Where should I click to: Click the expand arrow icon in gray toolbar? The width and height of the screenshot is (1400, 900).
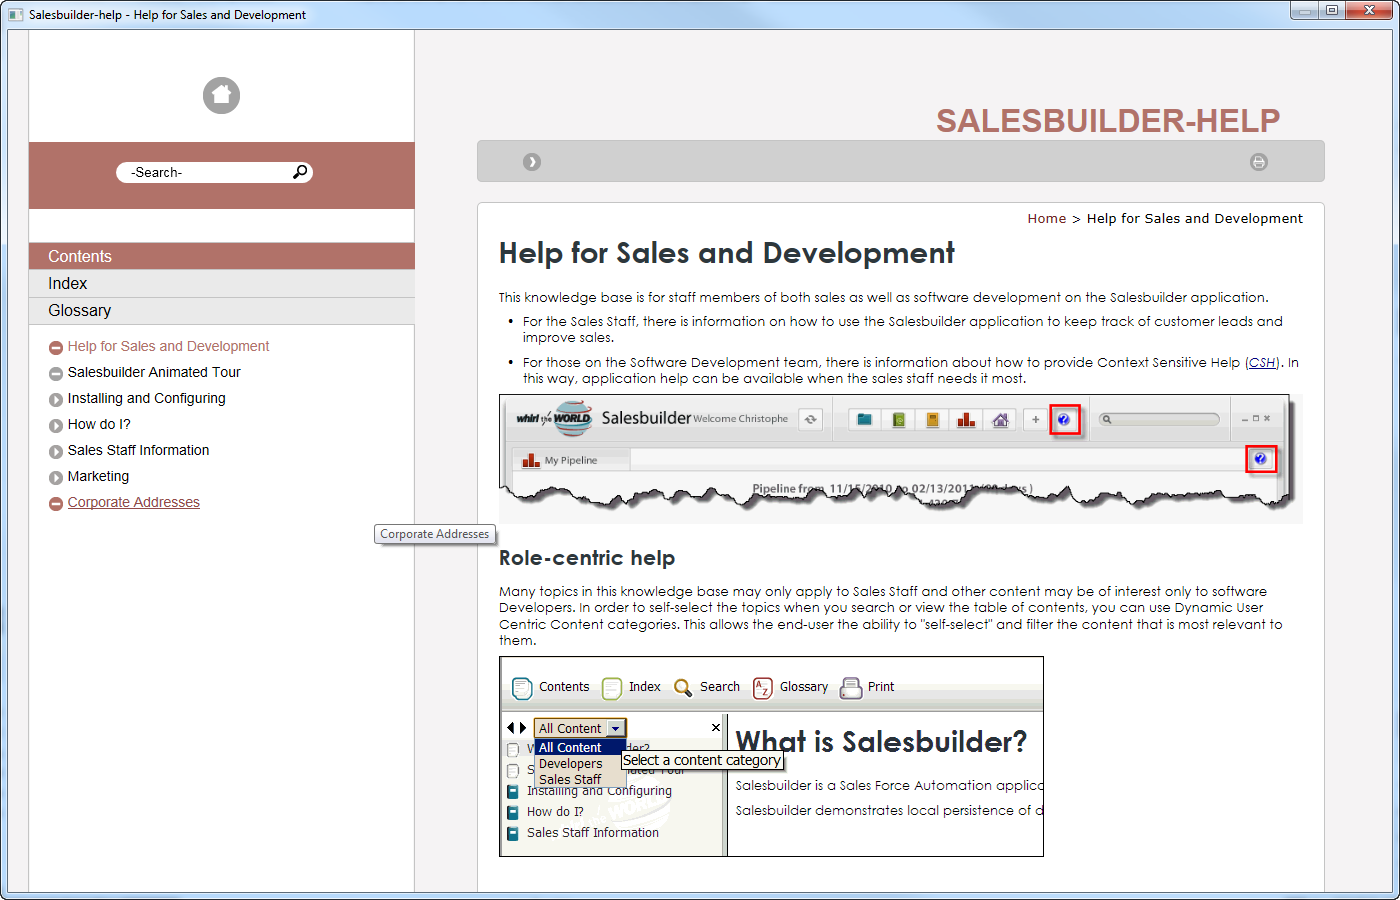point(532,162)
